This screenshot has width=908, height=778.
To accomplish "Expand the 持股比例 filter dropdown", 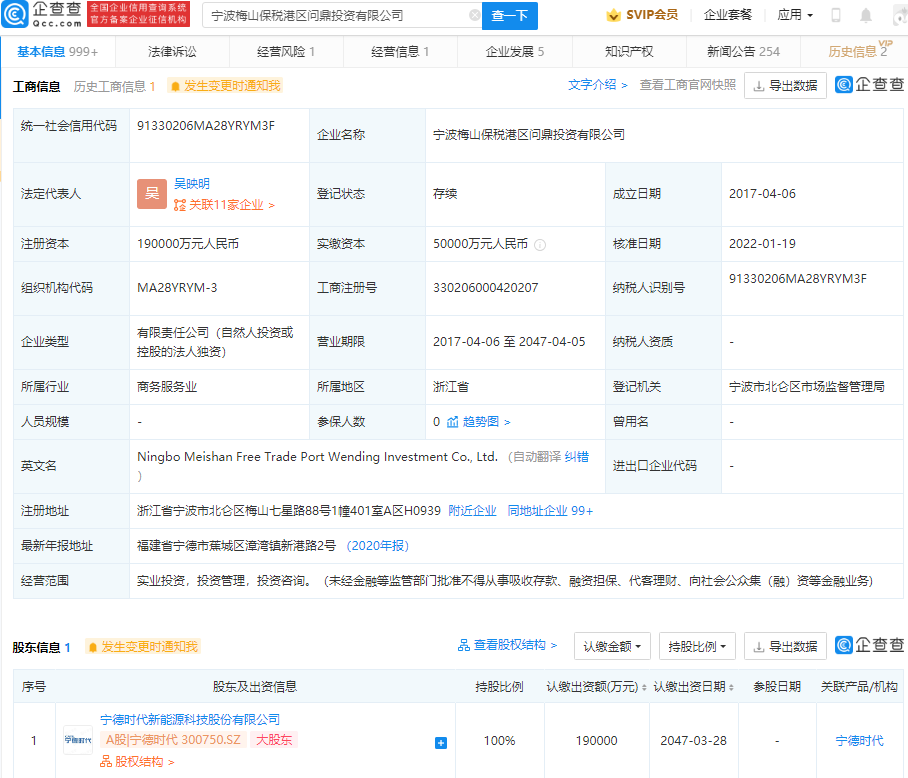I will pos(698,646).
